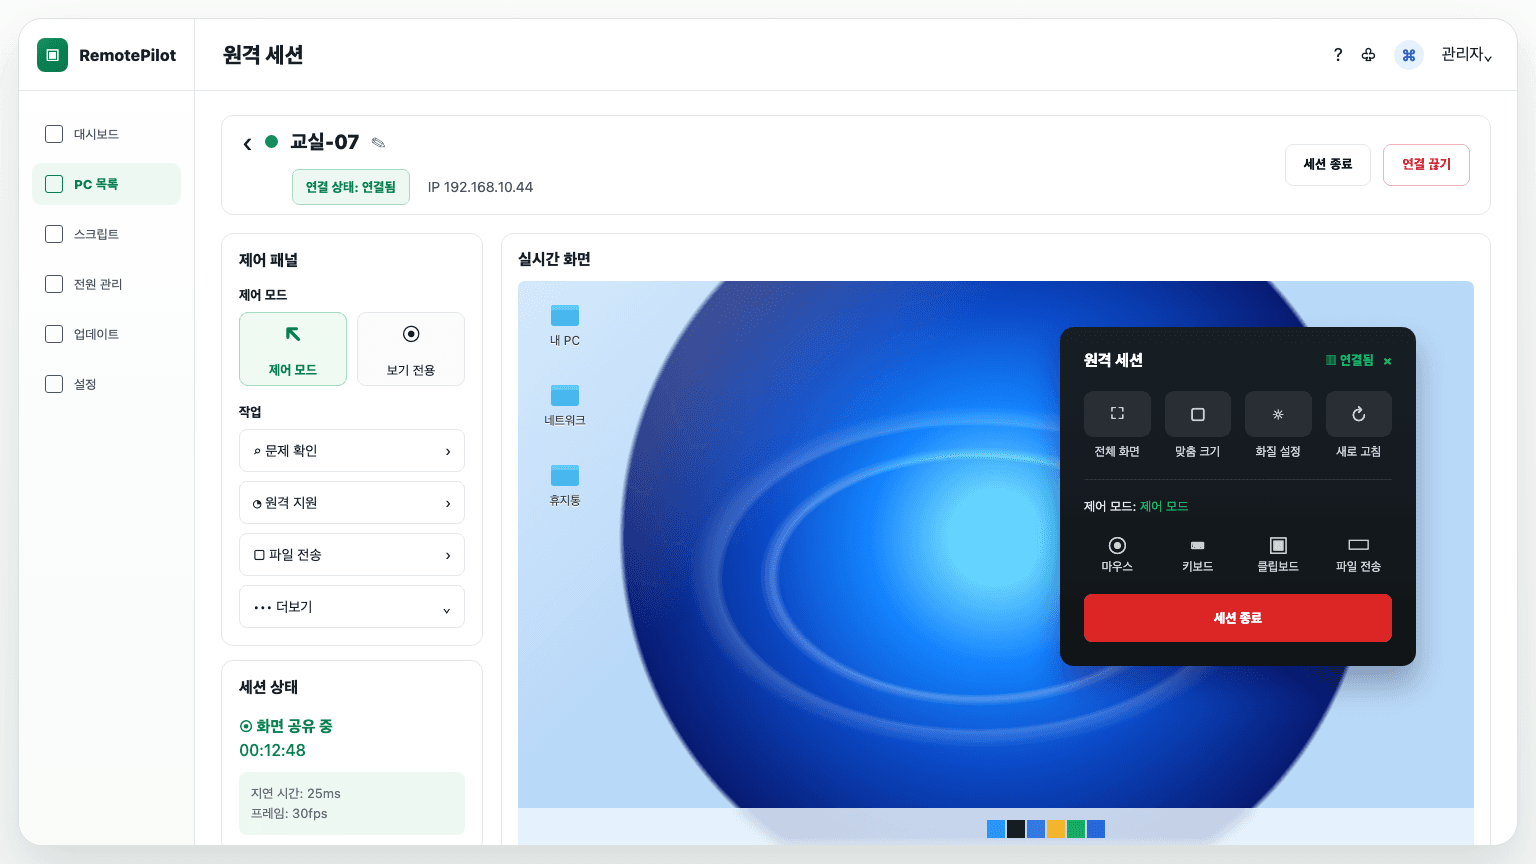Click the last blue remote taskbar icon
This screenshot has height=864, width=1536.
(x=1096, y=829)
